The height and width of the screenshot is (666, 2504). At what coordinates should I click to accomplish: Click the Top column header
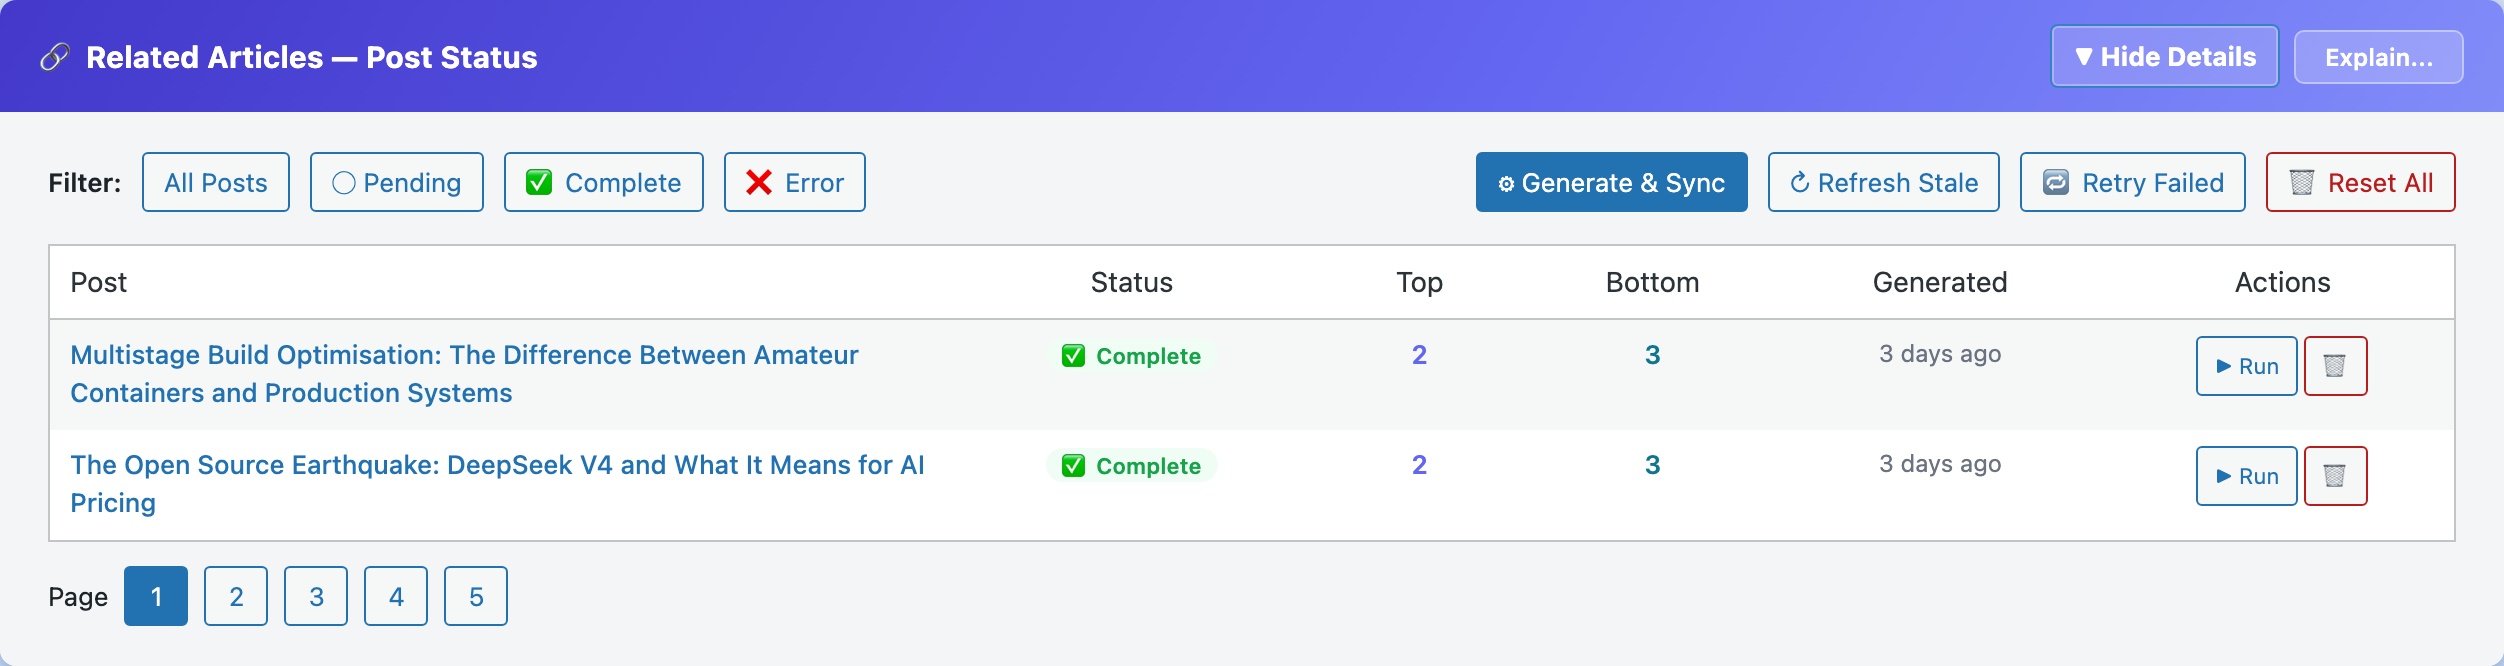point(1419,283)
